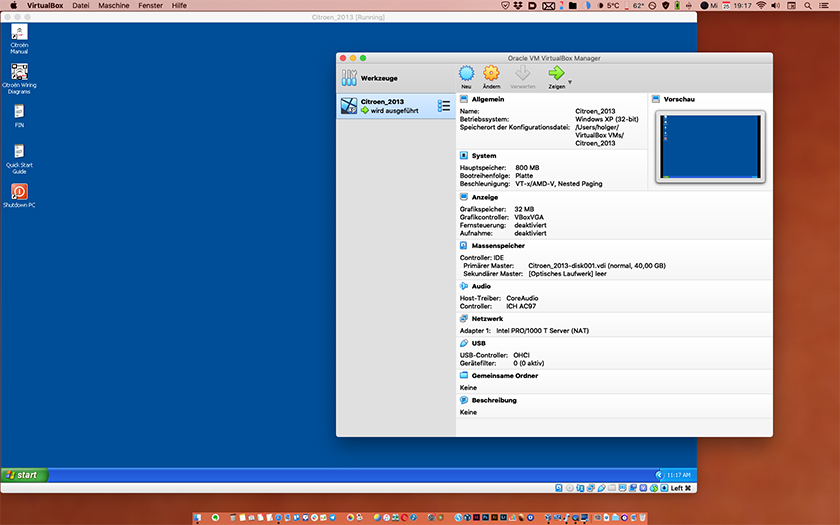Screen dimensions: 840x525
Task: Click the 800 MB Hauptspeicher value
Action: (527, 168)
